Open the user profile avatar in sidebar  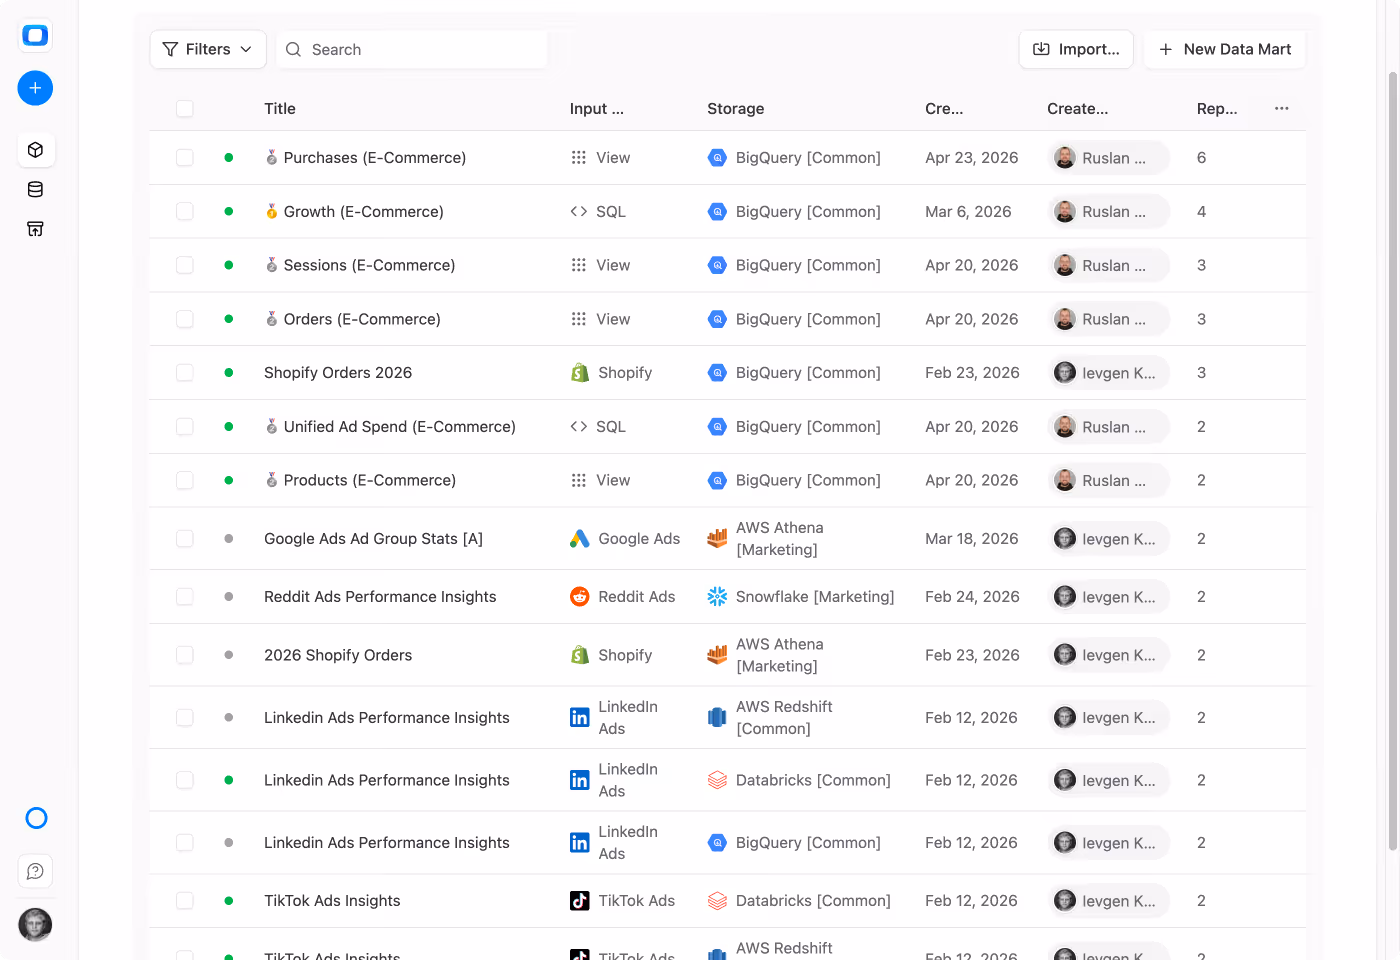tap(35, 924)
